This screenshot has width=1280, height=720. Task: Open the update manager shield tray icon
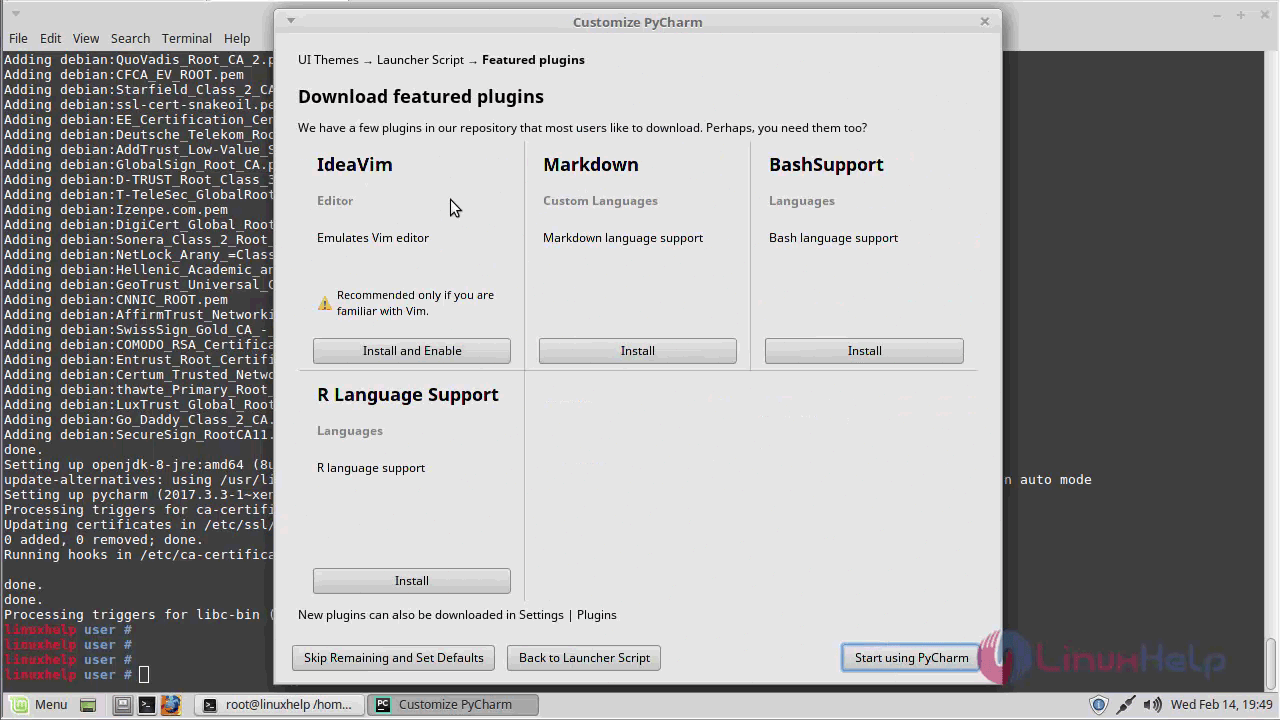click(x=1098, y=705)
